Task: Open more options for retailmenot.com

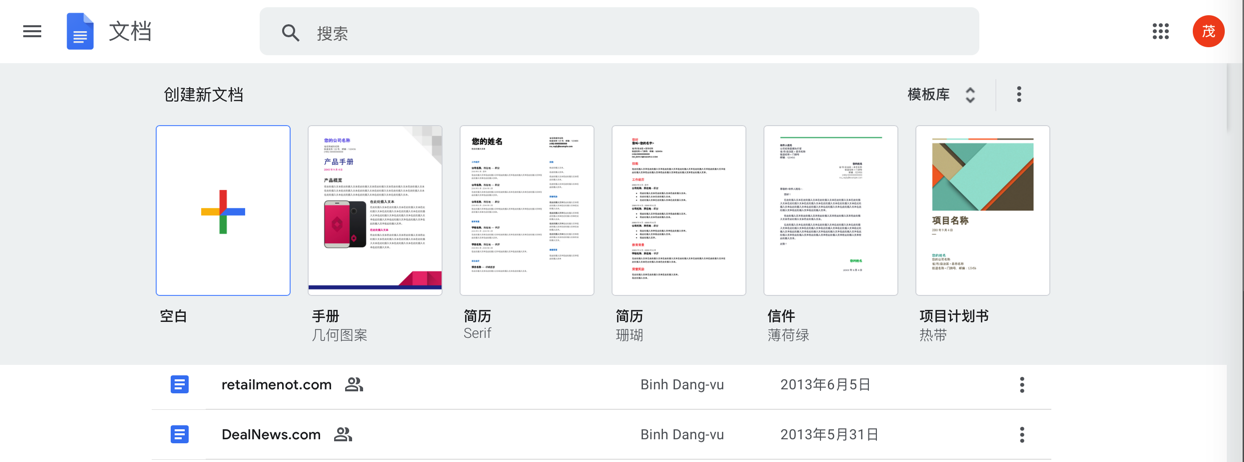Action: click(x=1022, y=385)
